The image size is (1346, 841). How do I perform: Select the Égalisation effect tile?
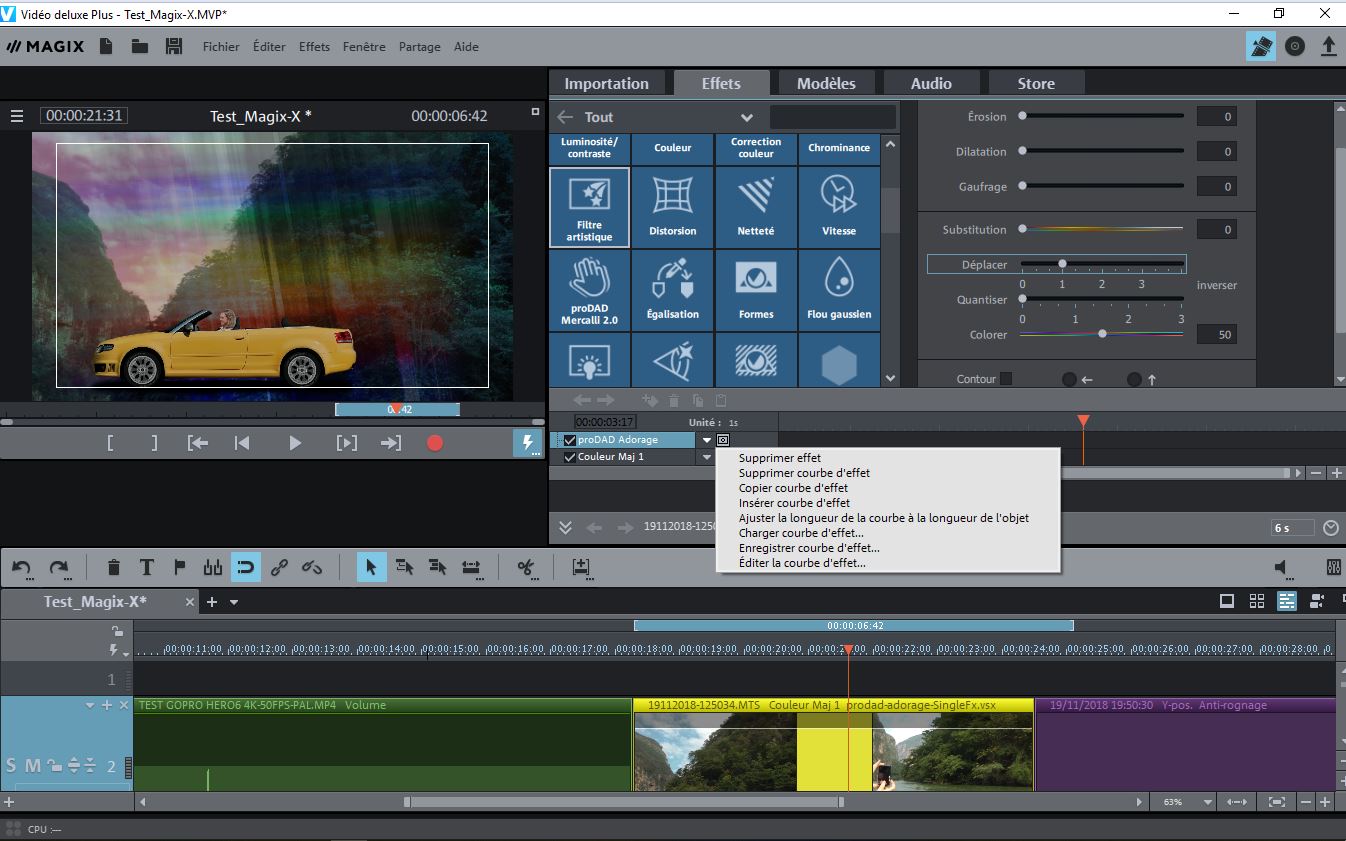click(673, 290)
